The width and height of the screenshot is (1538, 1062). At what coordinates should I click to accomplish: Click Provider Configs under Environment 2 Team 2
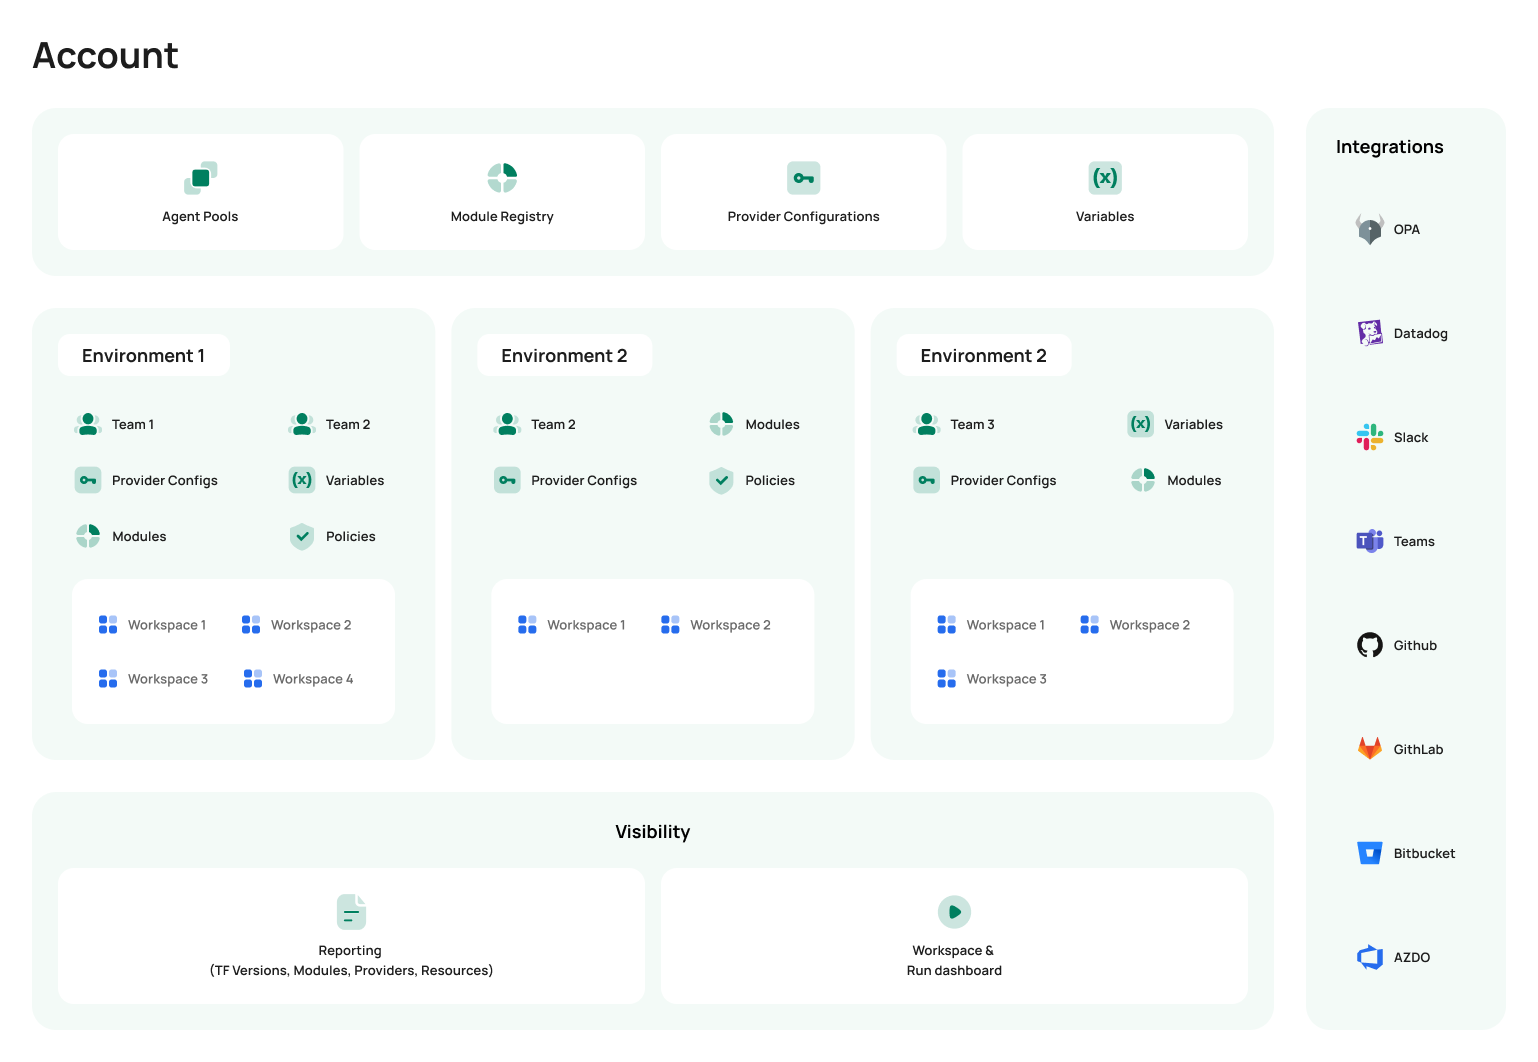point(584,480)
